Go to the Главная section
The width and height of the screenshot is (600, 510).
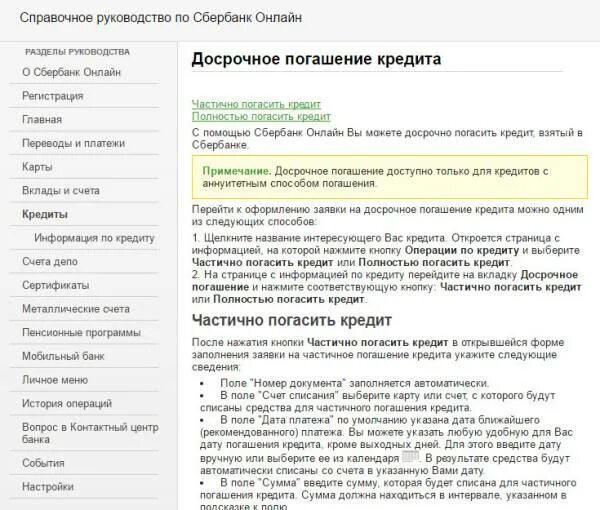(42, 120)
